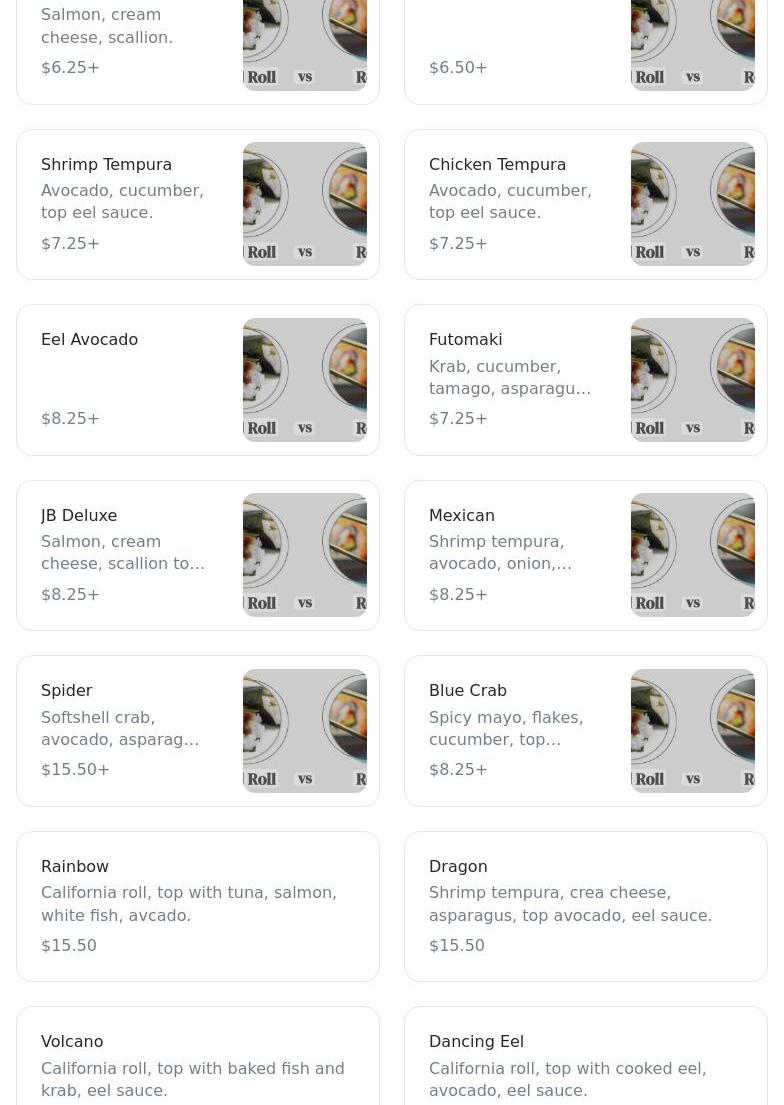The image size is (784, 1105).
Task: Open the Shrimp Tempura roll thumbnail image
Action: [x=304, y=204]
